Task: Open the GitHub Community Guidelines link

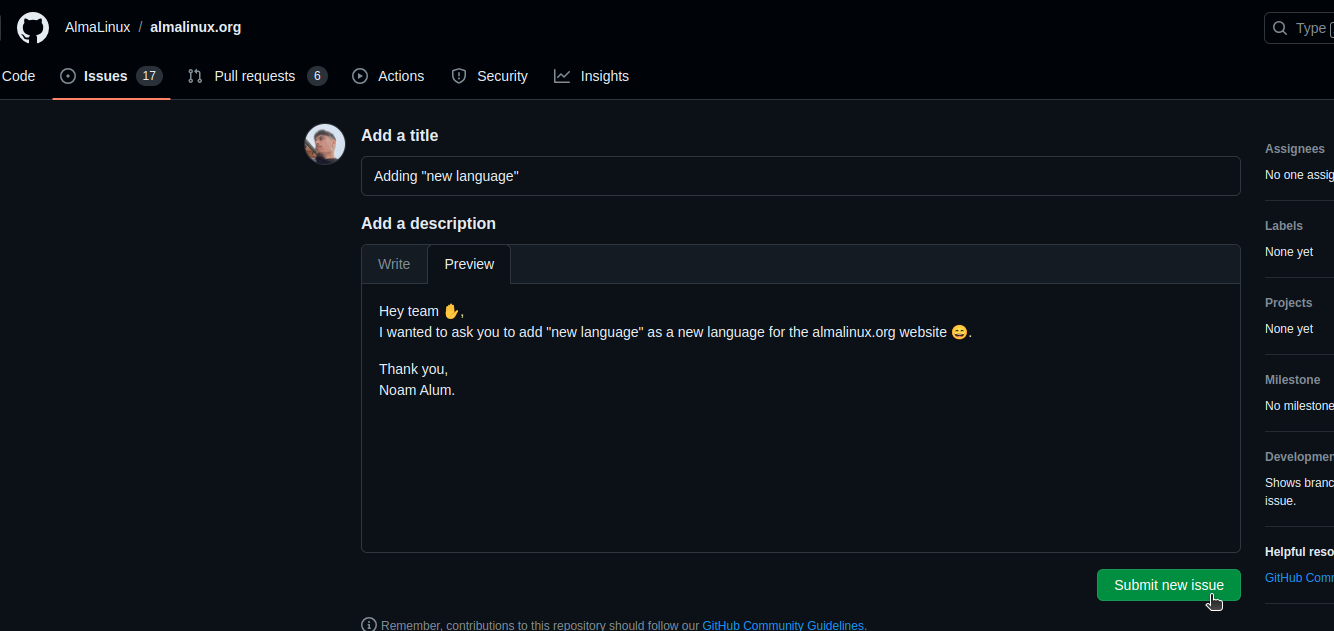Action: point(782,625)
